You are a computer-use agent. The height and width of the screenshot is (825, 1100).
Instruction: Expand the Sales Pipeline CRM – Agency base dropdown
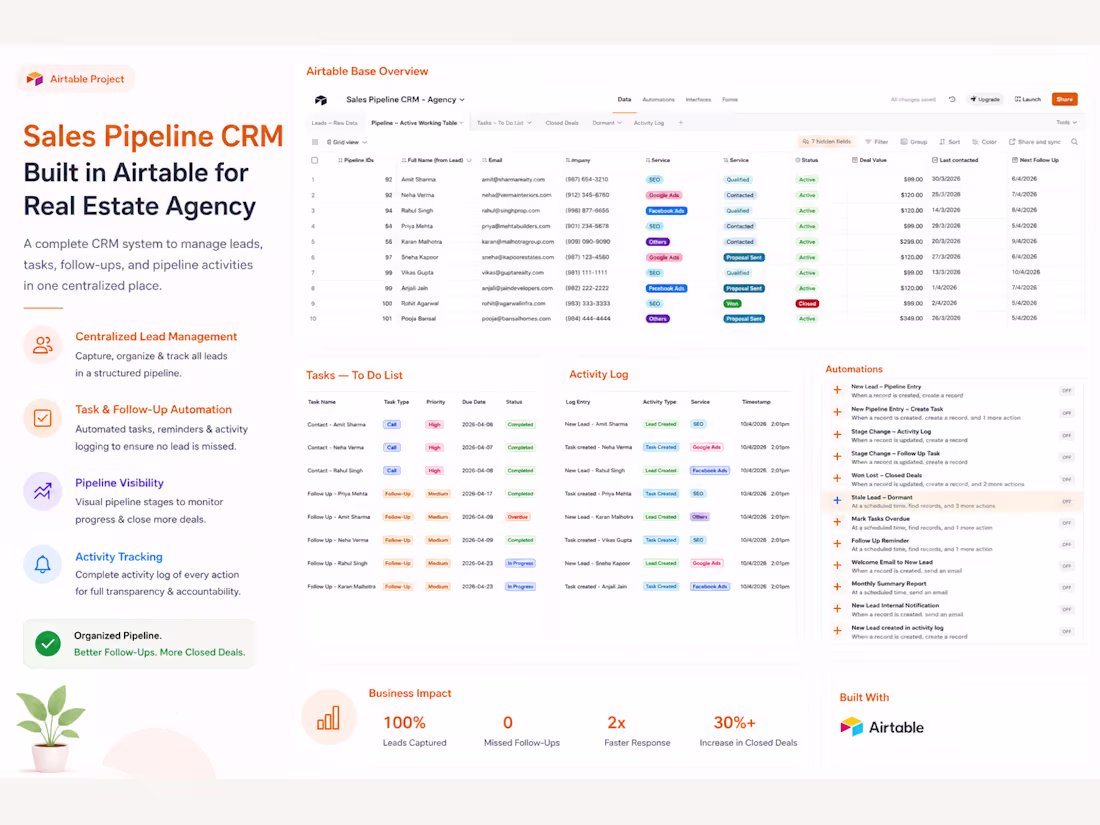pyautogui.click(x=462, y=100)
